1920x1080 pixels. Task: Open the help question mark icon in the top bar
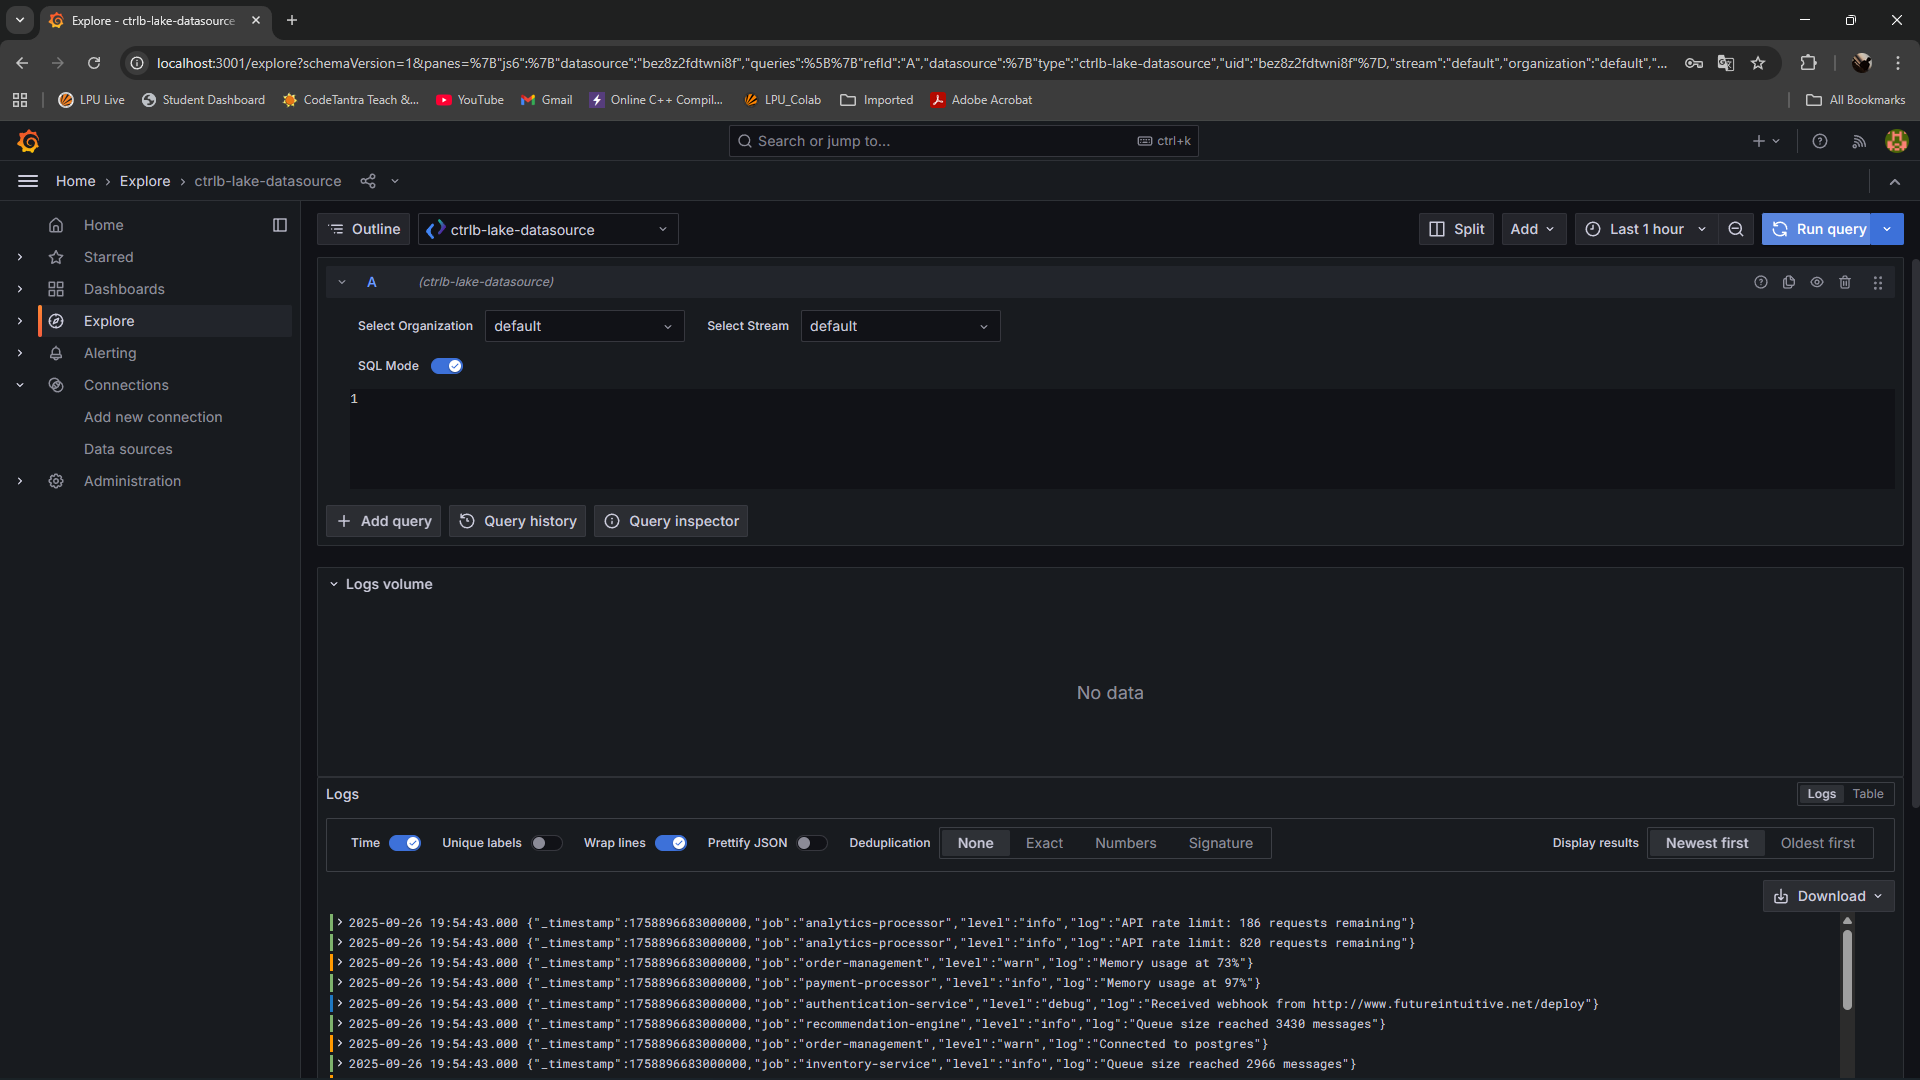[x=1820, y=141]
